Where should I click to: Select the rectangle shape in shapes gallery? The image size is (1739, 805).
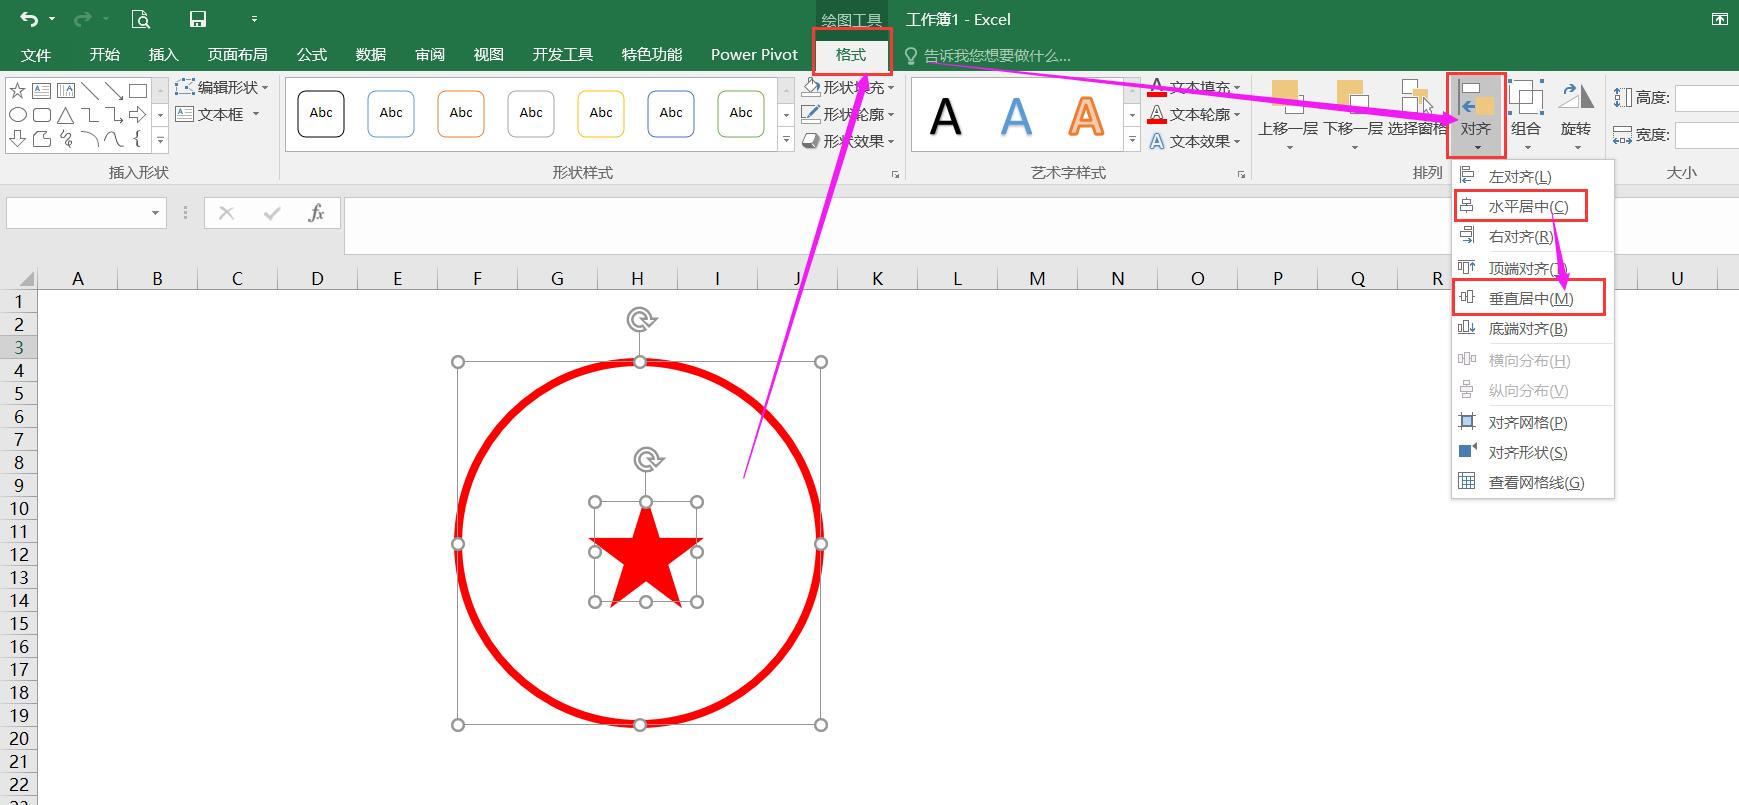click(x=138, y=91)
